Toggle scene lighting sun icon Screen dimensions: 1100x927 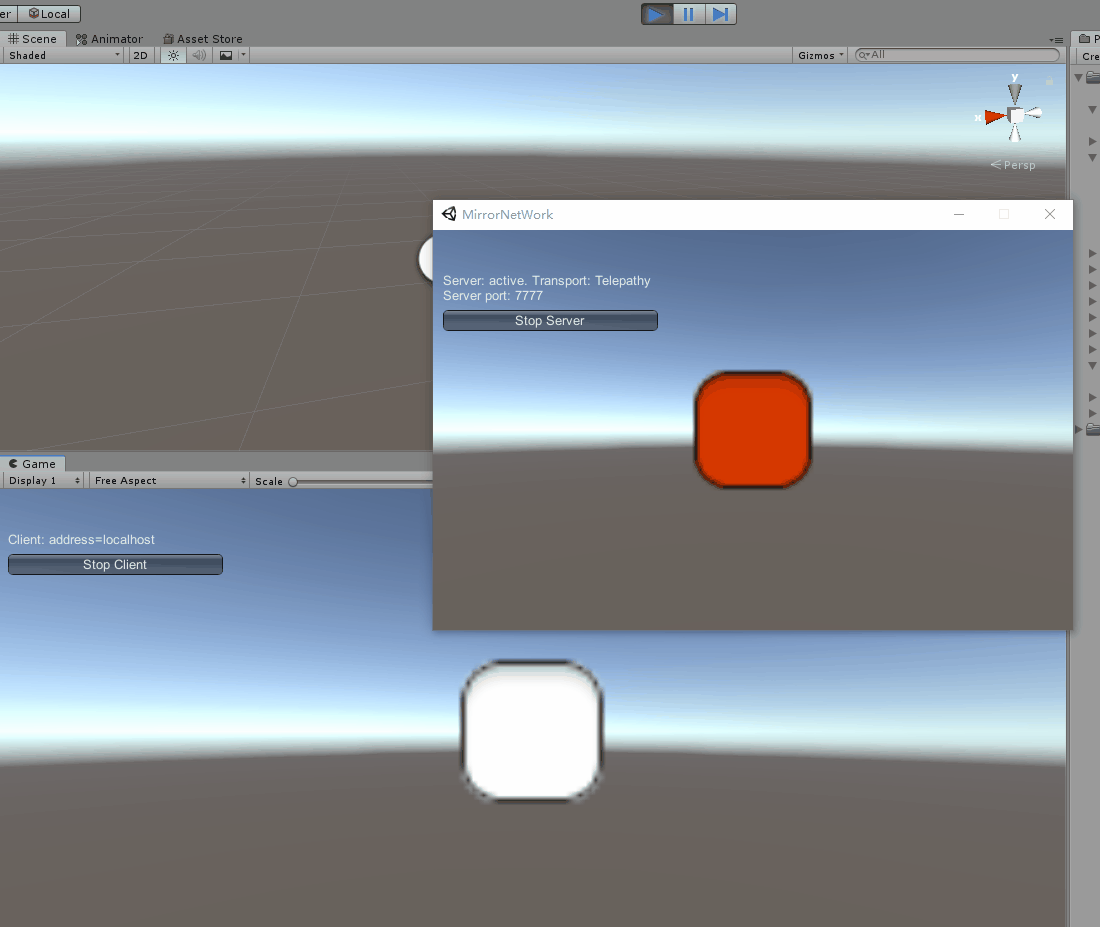click(173, 55)
